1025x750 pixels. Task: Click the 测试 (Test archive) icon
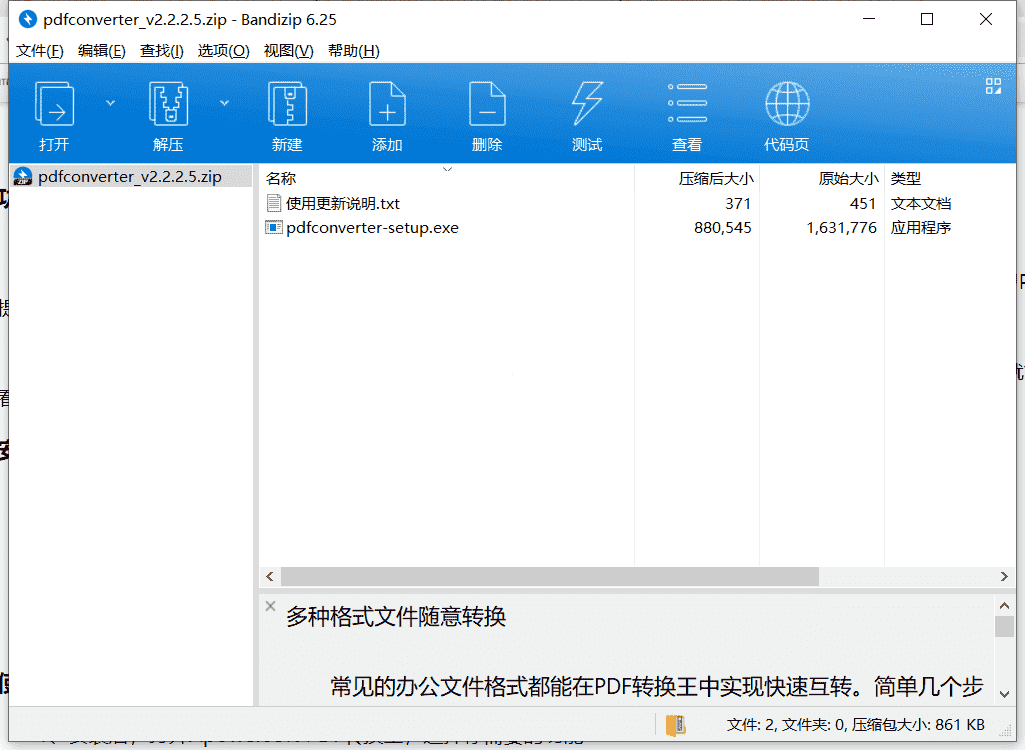[587, 103]
